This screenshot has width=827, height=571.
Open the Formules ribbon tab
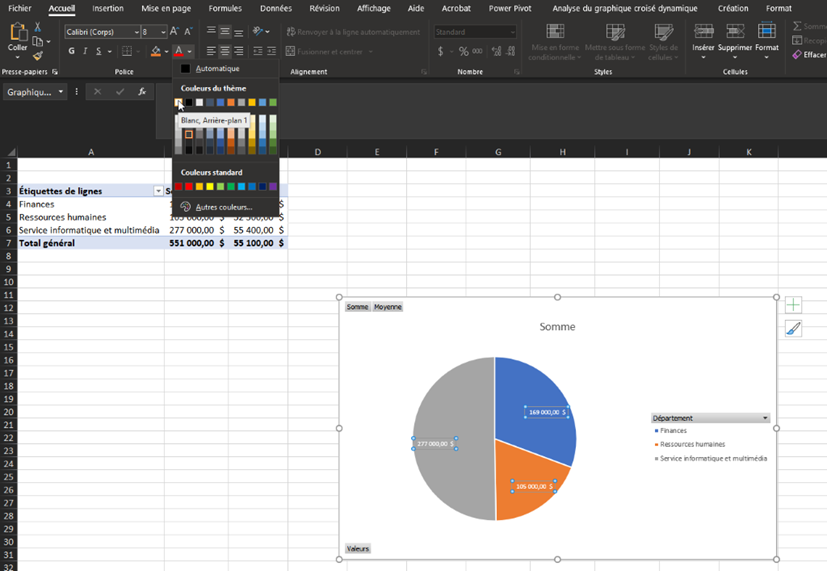pos(225,8)
